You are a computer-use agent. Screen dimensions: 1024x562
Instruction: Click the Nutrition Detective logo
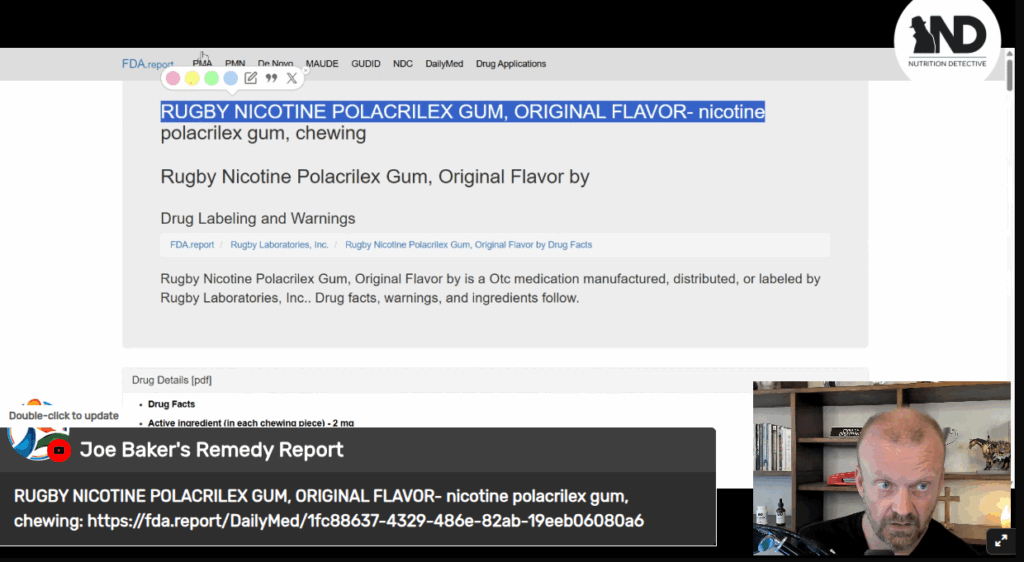(947, 40)
